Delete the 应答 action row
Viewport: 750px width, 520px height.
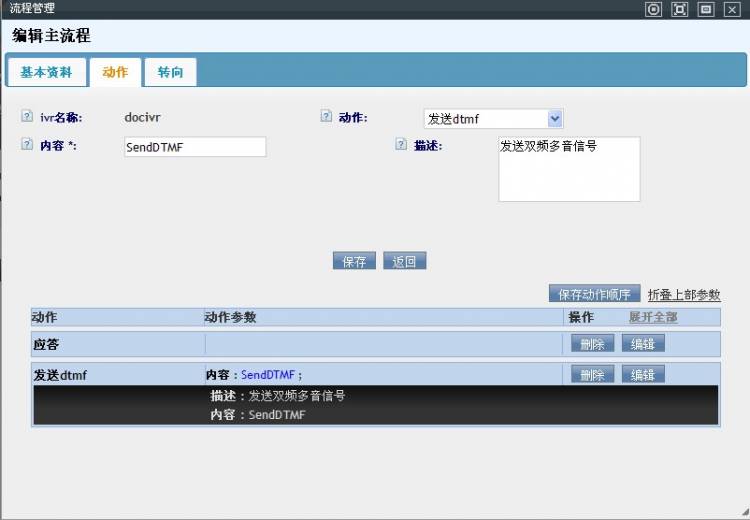(x=592, y=344)
